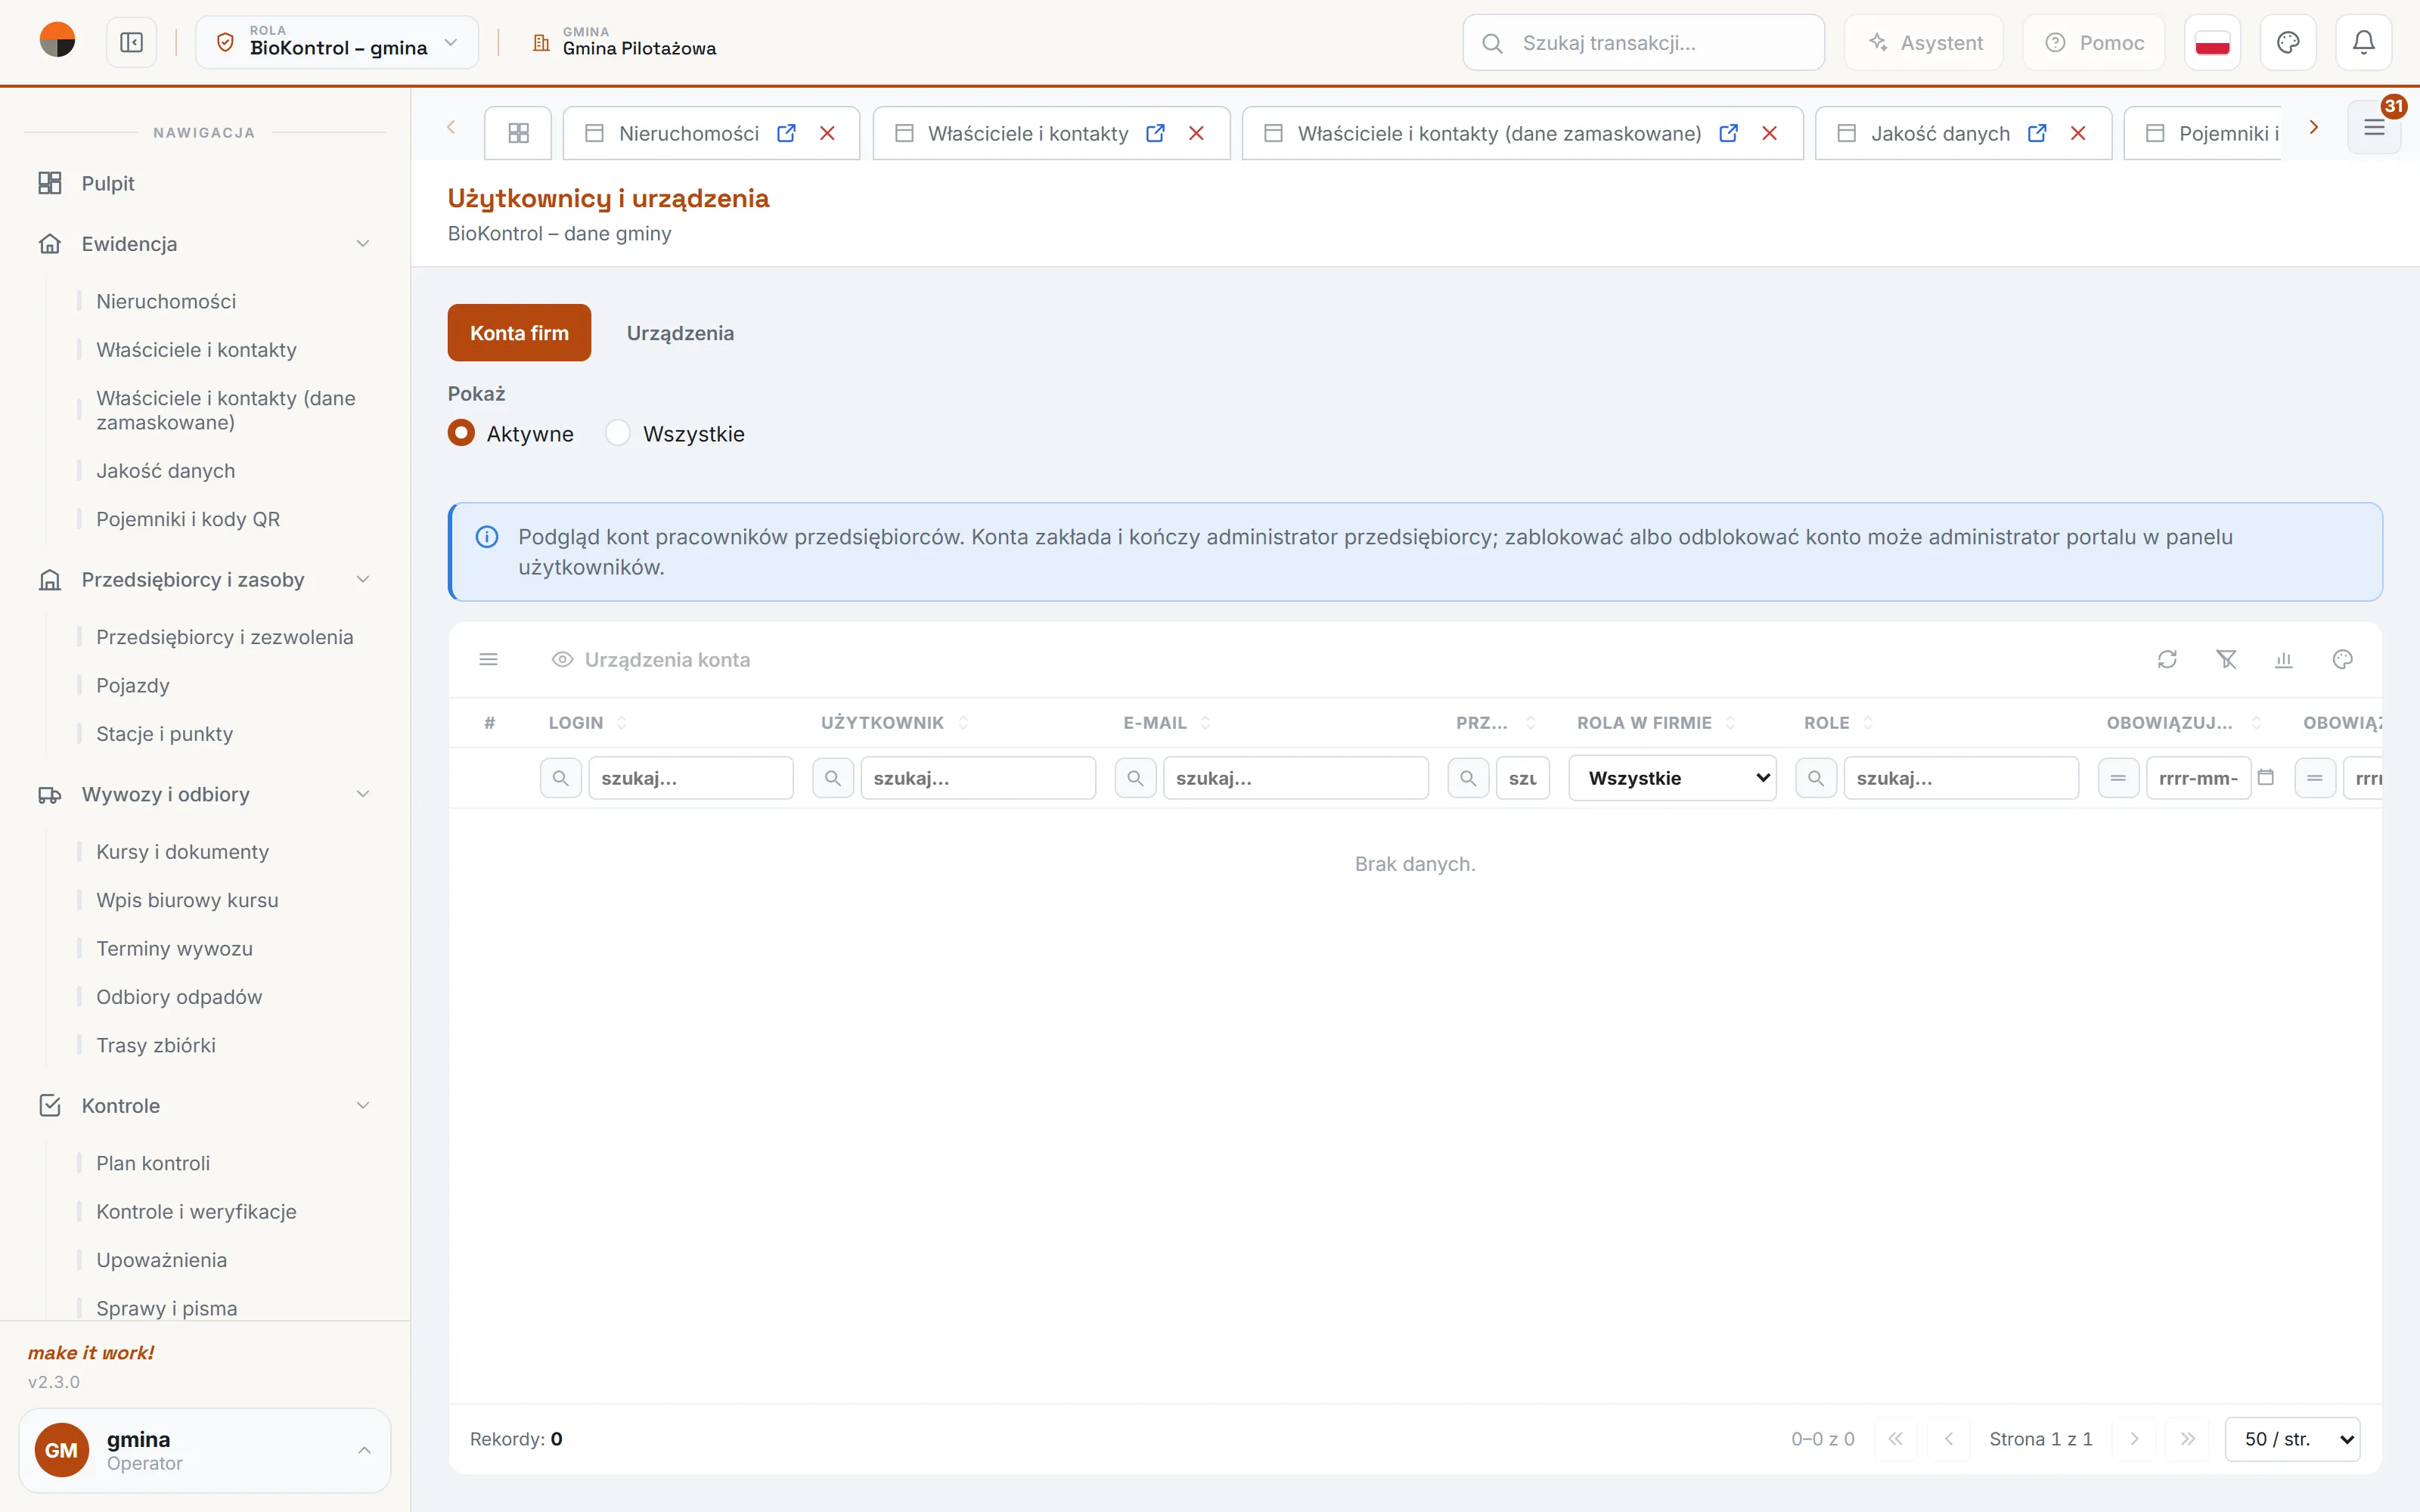The width and height of the screenshot is (2420, 1512).
Task: Clear table filters icon
Action: click(x=2226, y=659)
